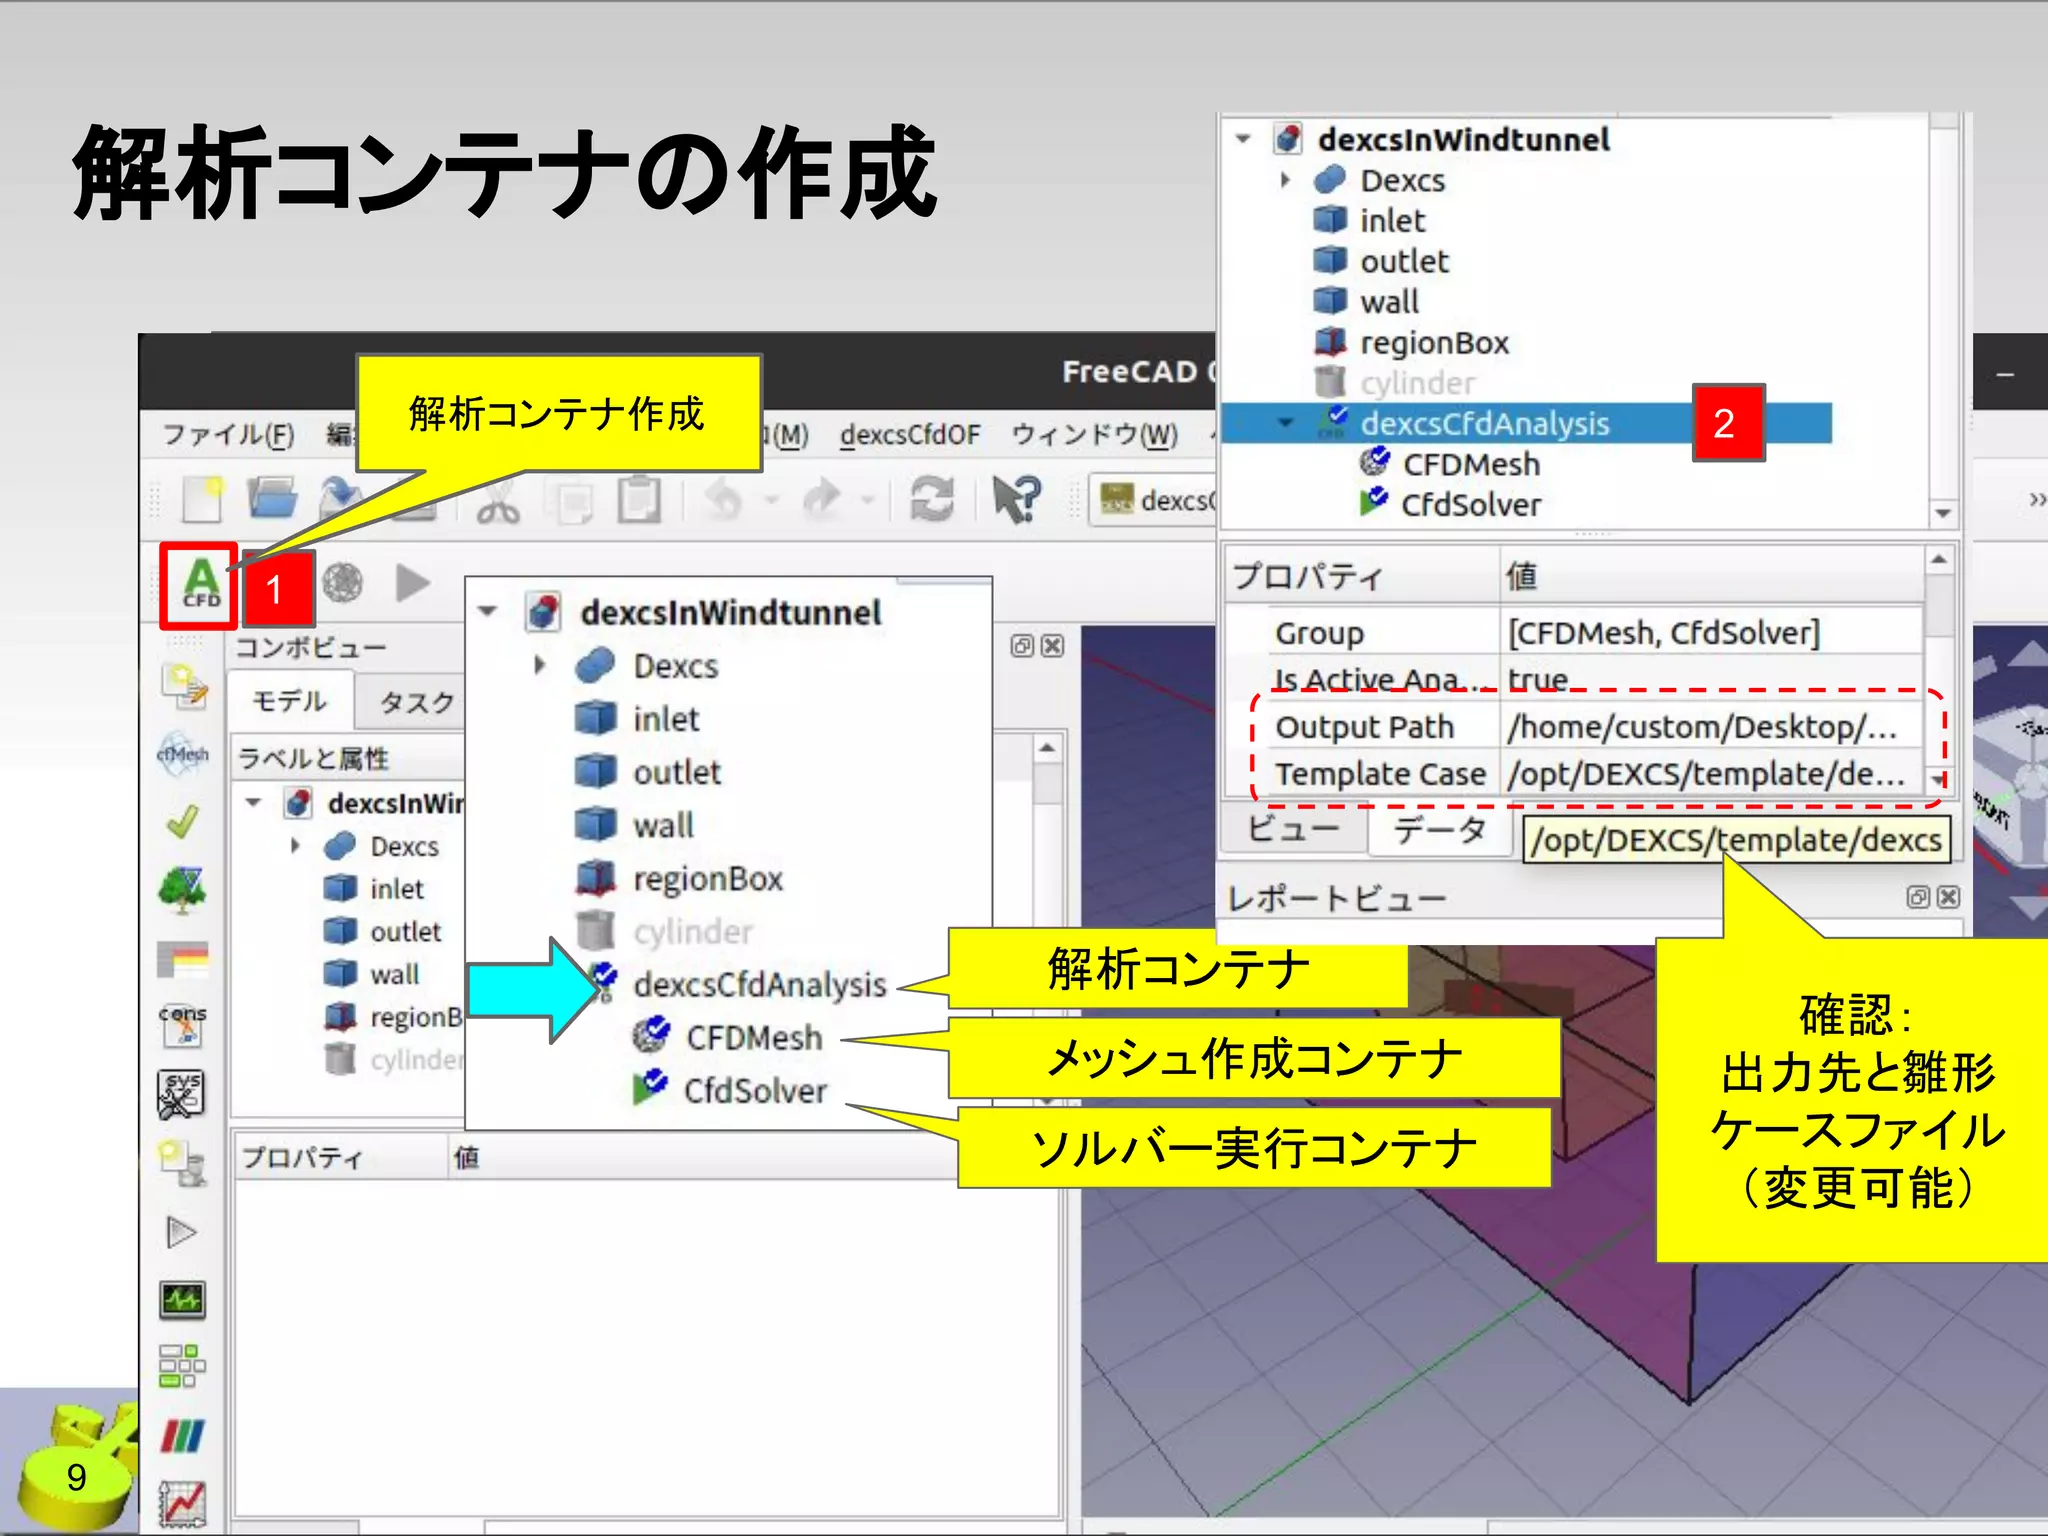Click the ParaView stripes icon in sidebar
This screenshot has width=2048, height=1536.
click(183, 1436)
